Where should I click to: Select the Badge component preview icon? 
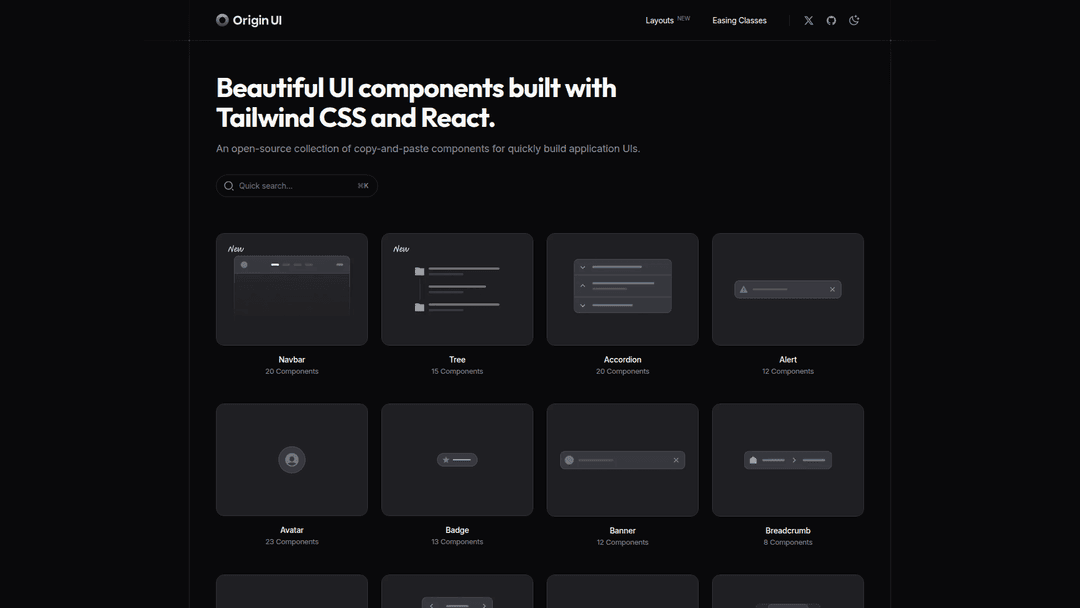457,460
